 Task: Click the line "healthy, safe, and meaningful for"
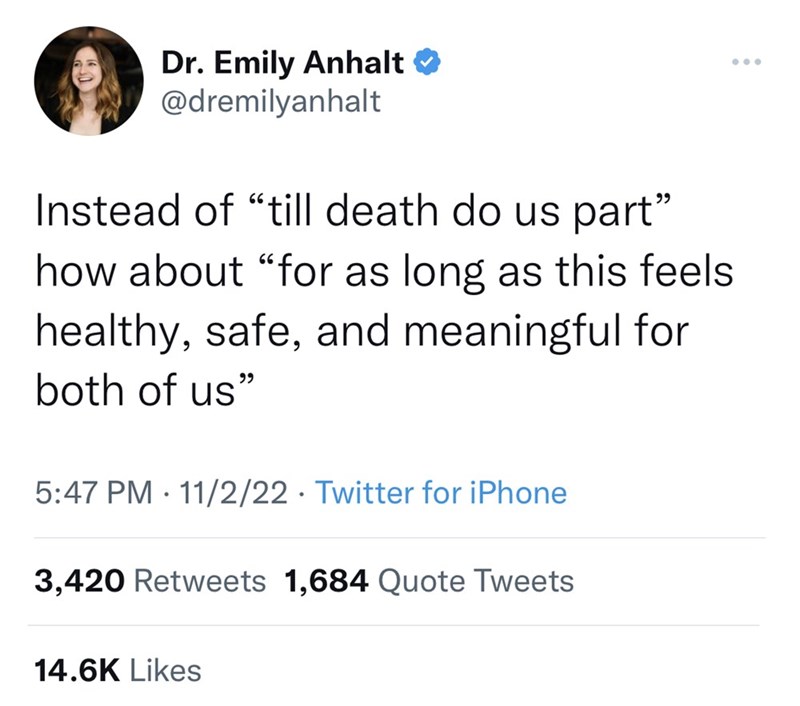coord(362,330)
